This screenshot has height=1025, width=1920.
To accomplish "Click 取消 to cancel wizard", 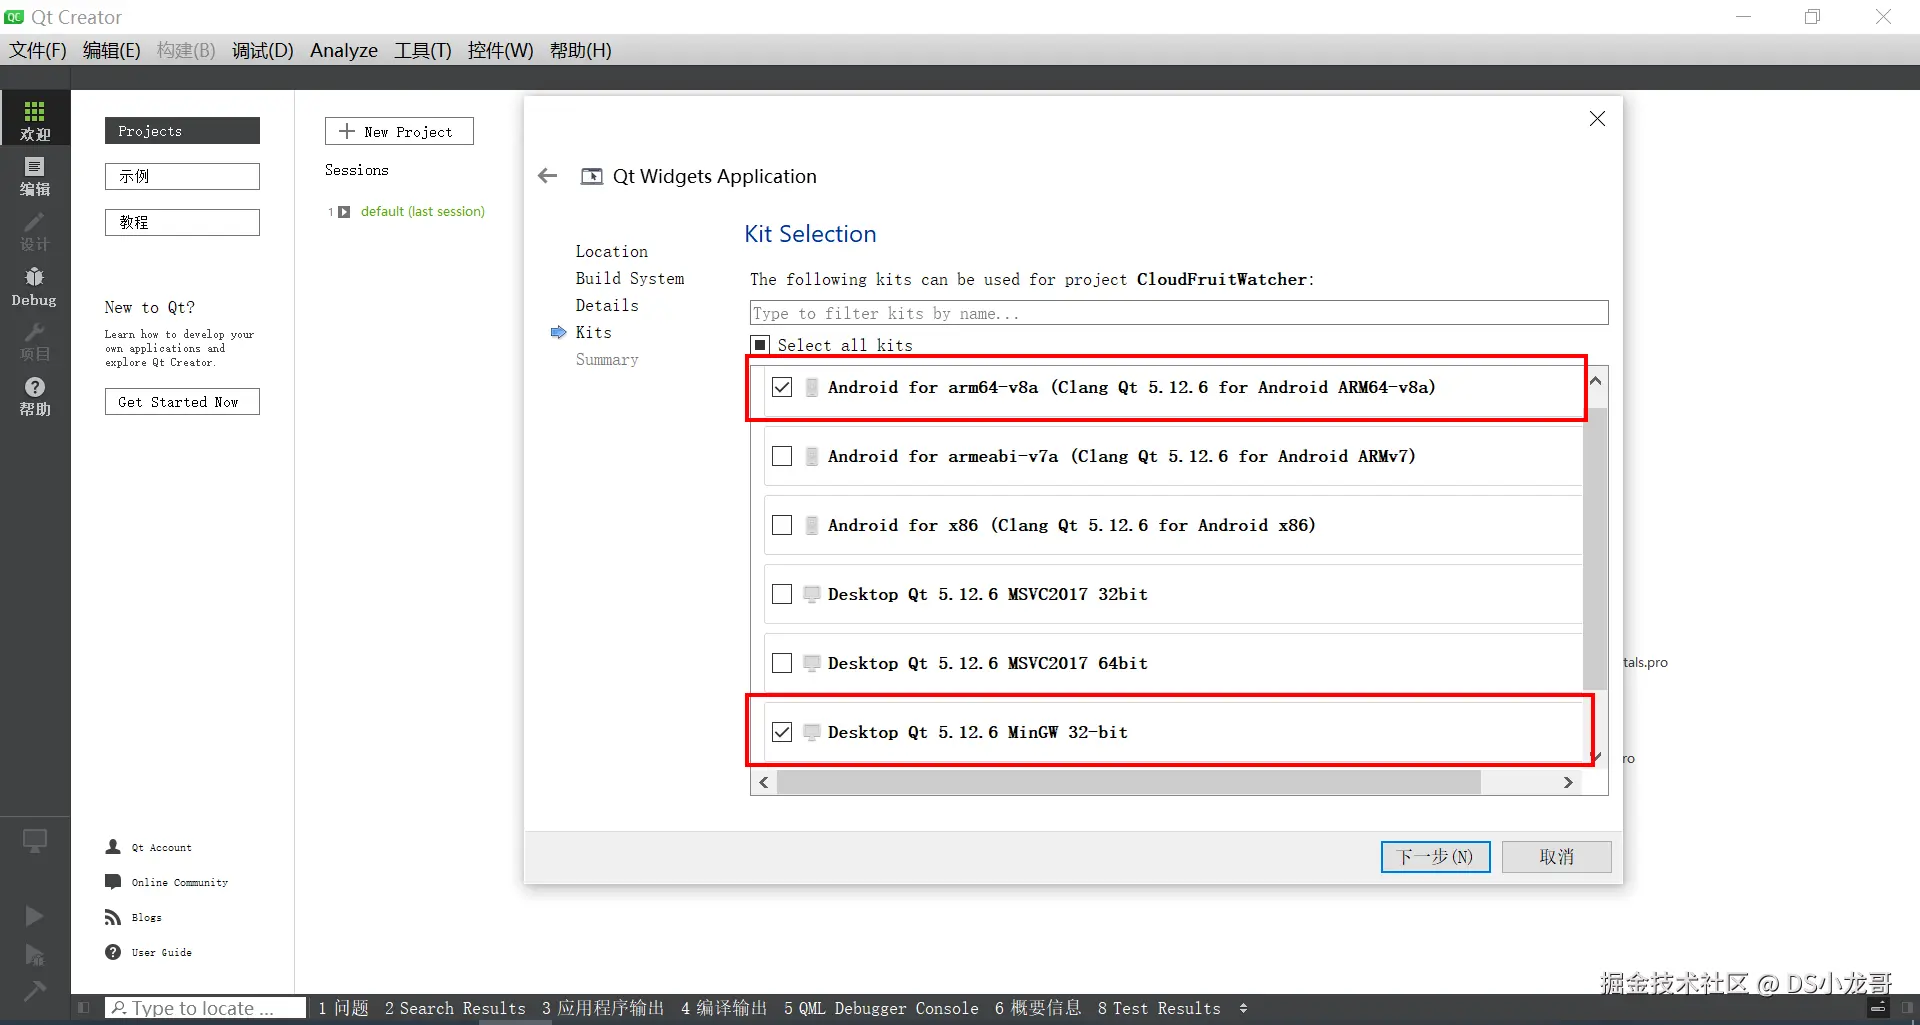I will pyautogui.click(x=1556, y=857).
